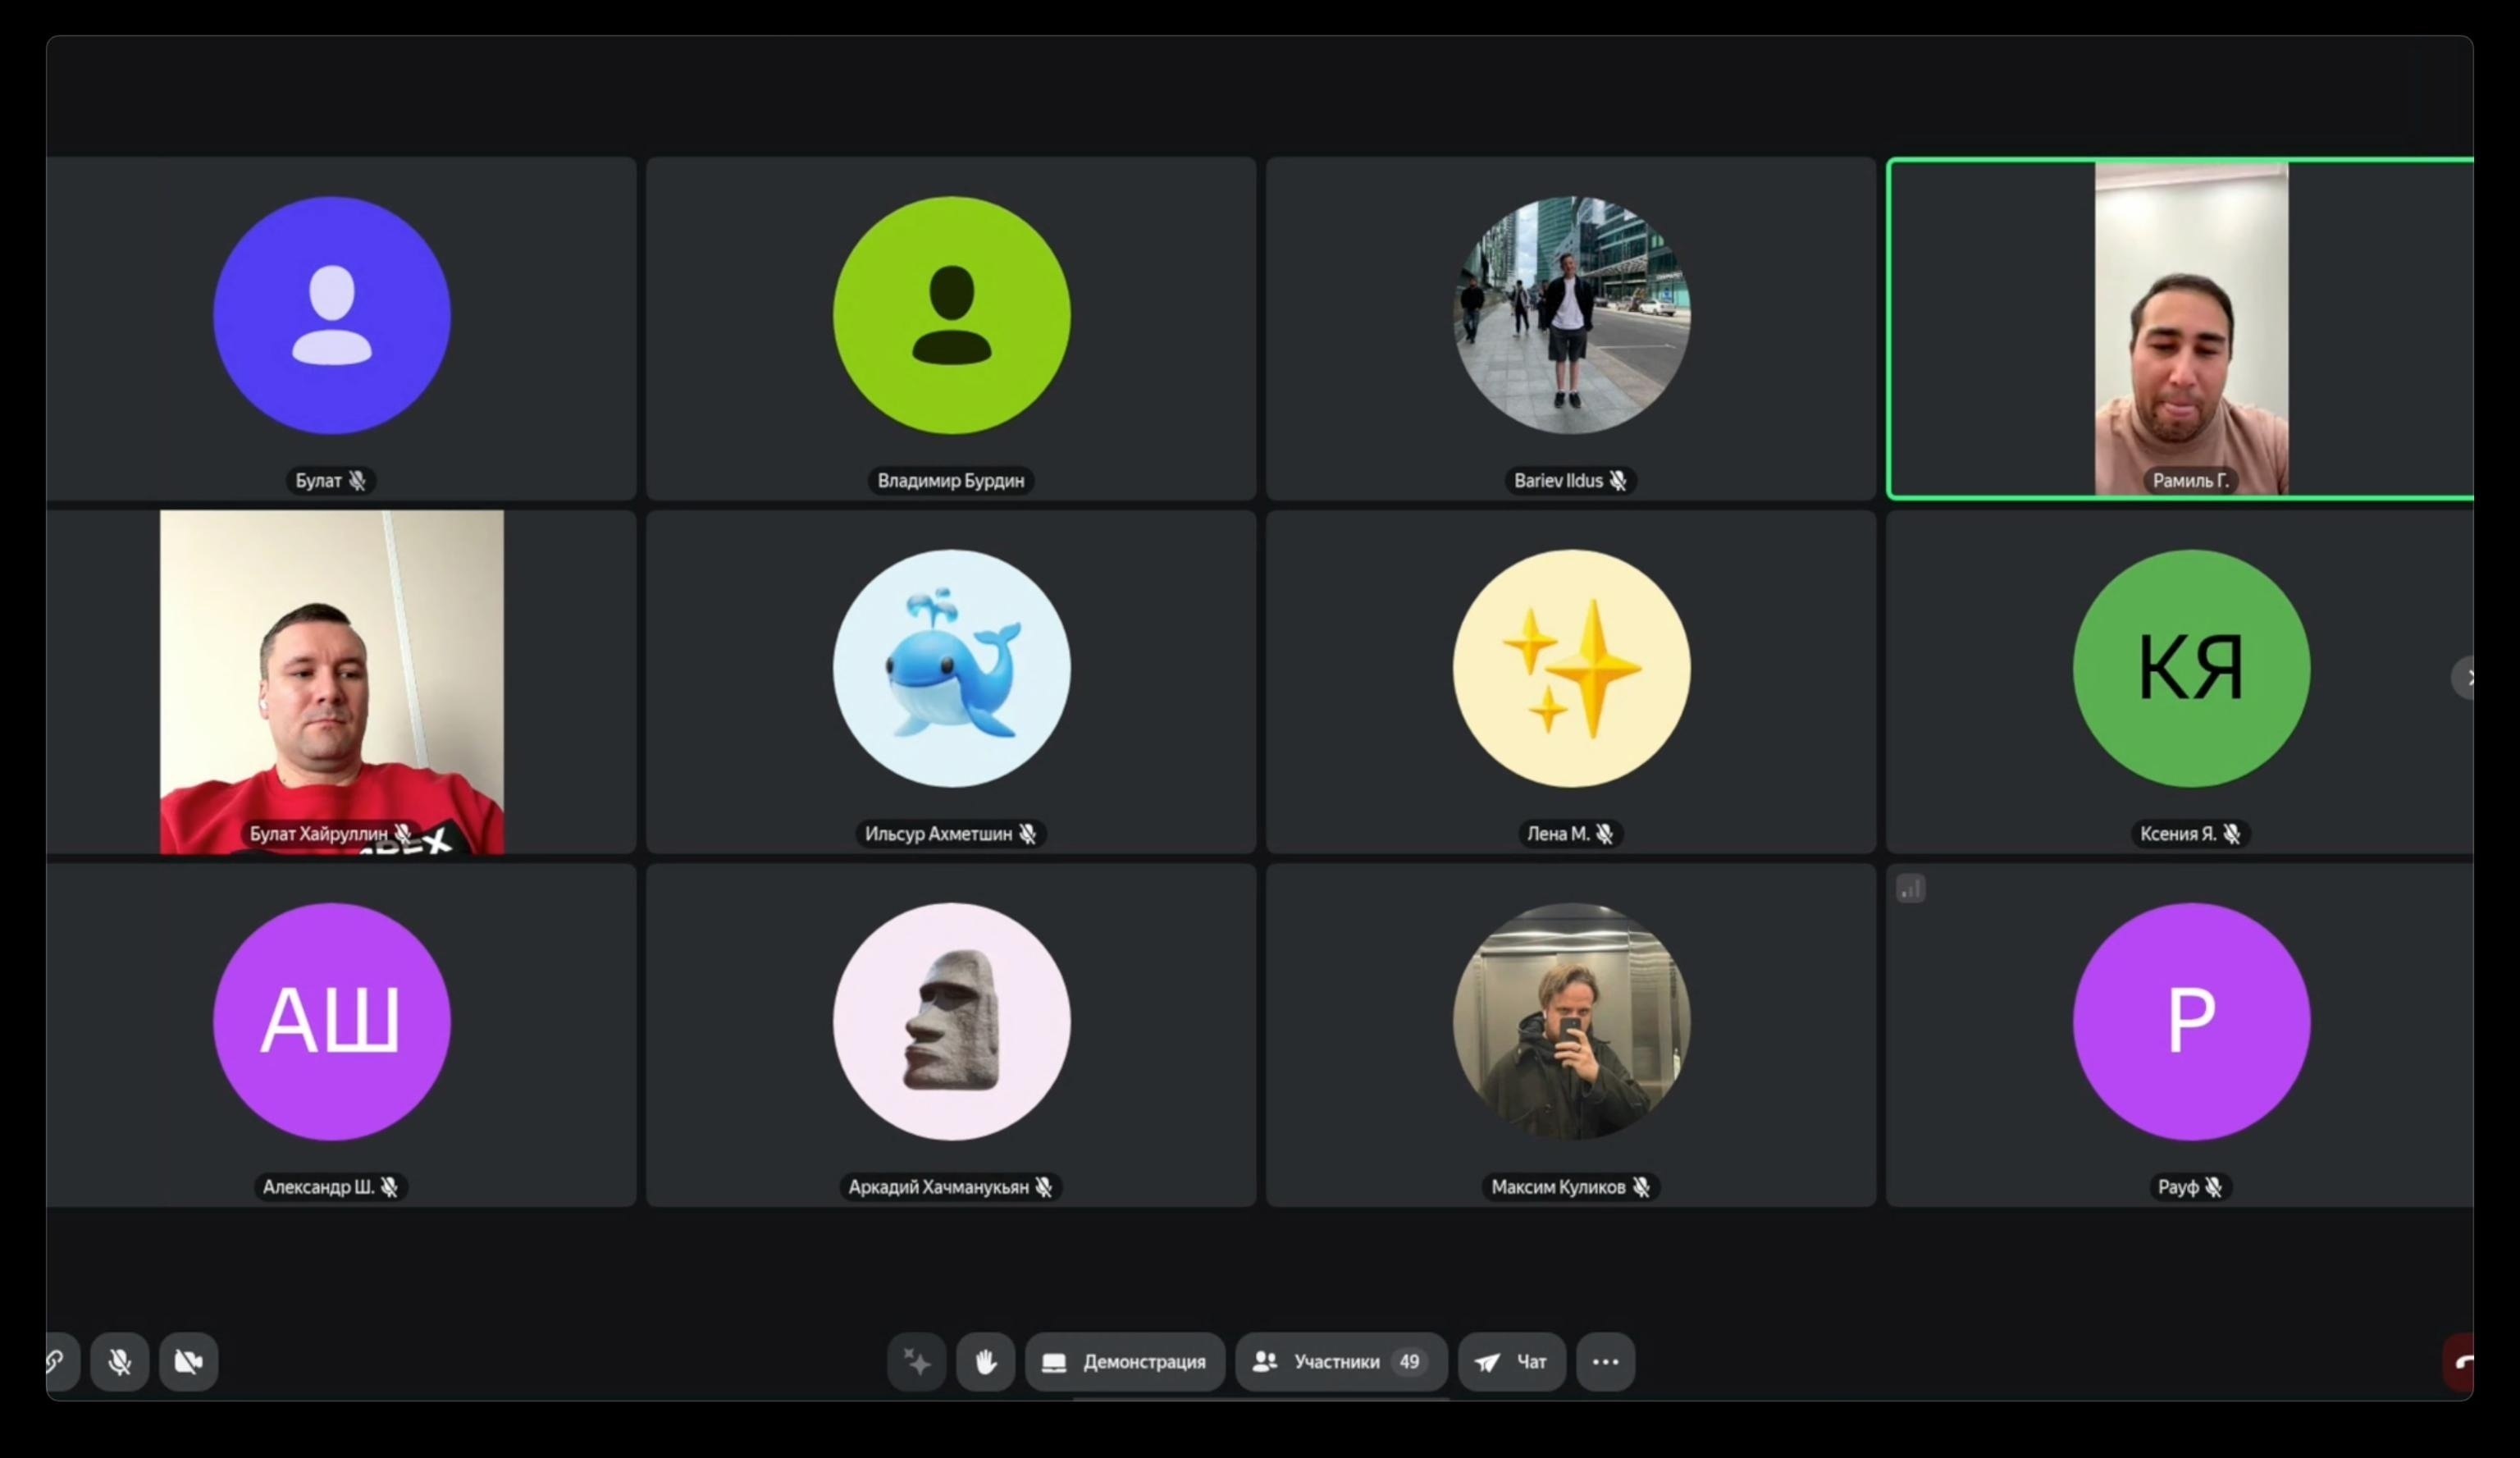Click the muted mic icon next to Булат
2520x1458 pixels.
click(x=357, y=481)
